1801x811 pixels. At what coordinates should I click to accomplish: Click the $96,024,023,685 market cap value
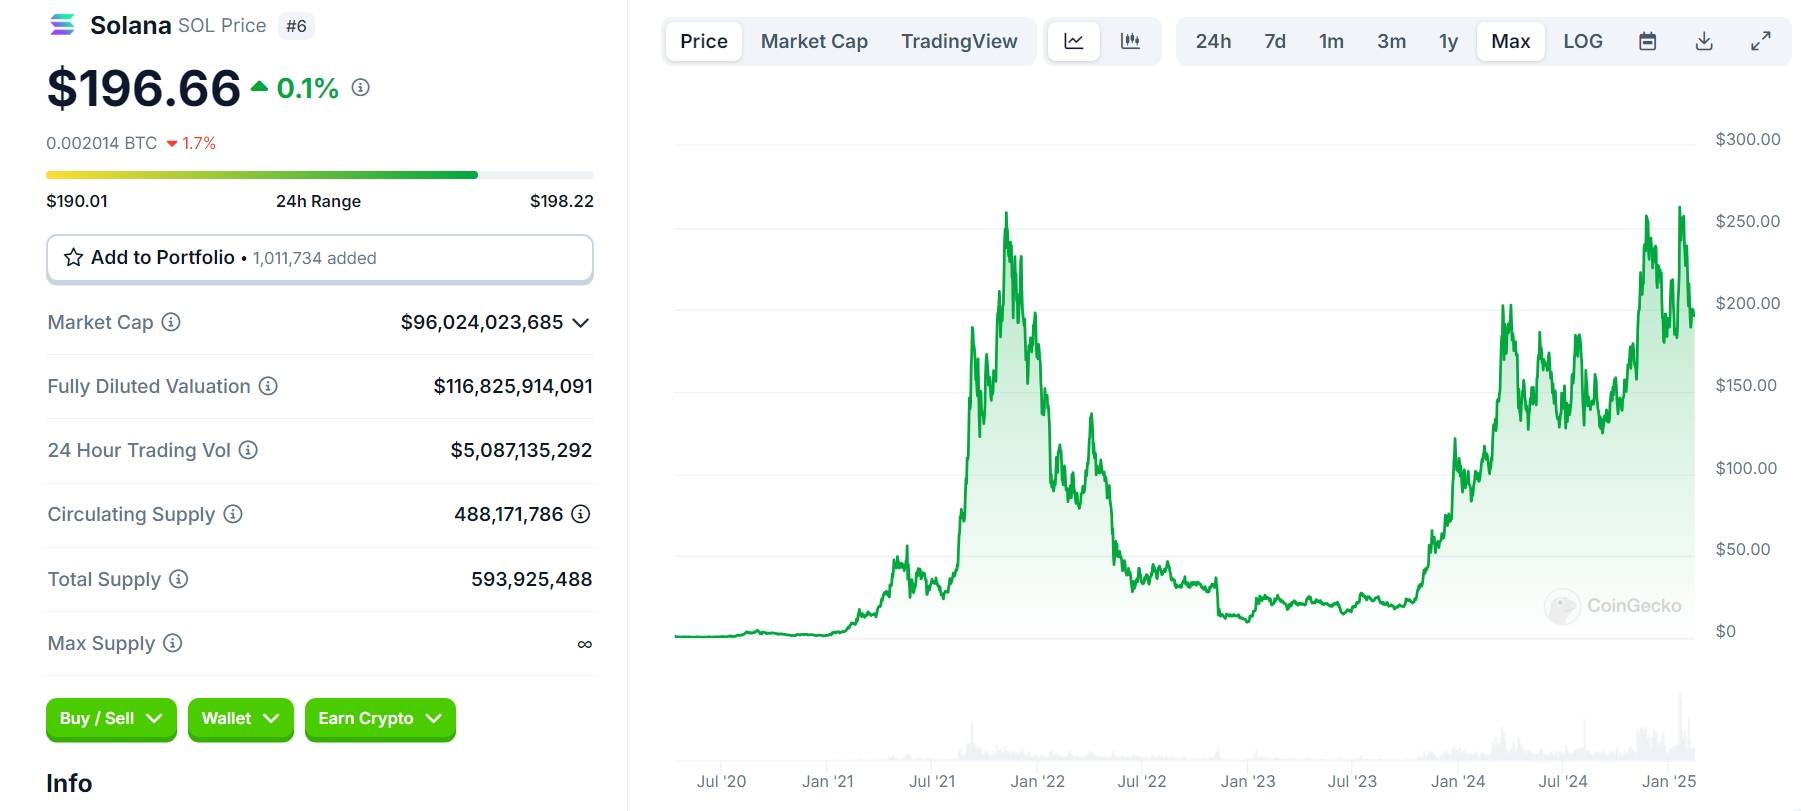point(482,322)
